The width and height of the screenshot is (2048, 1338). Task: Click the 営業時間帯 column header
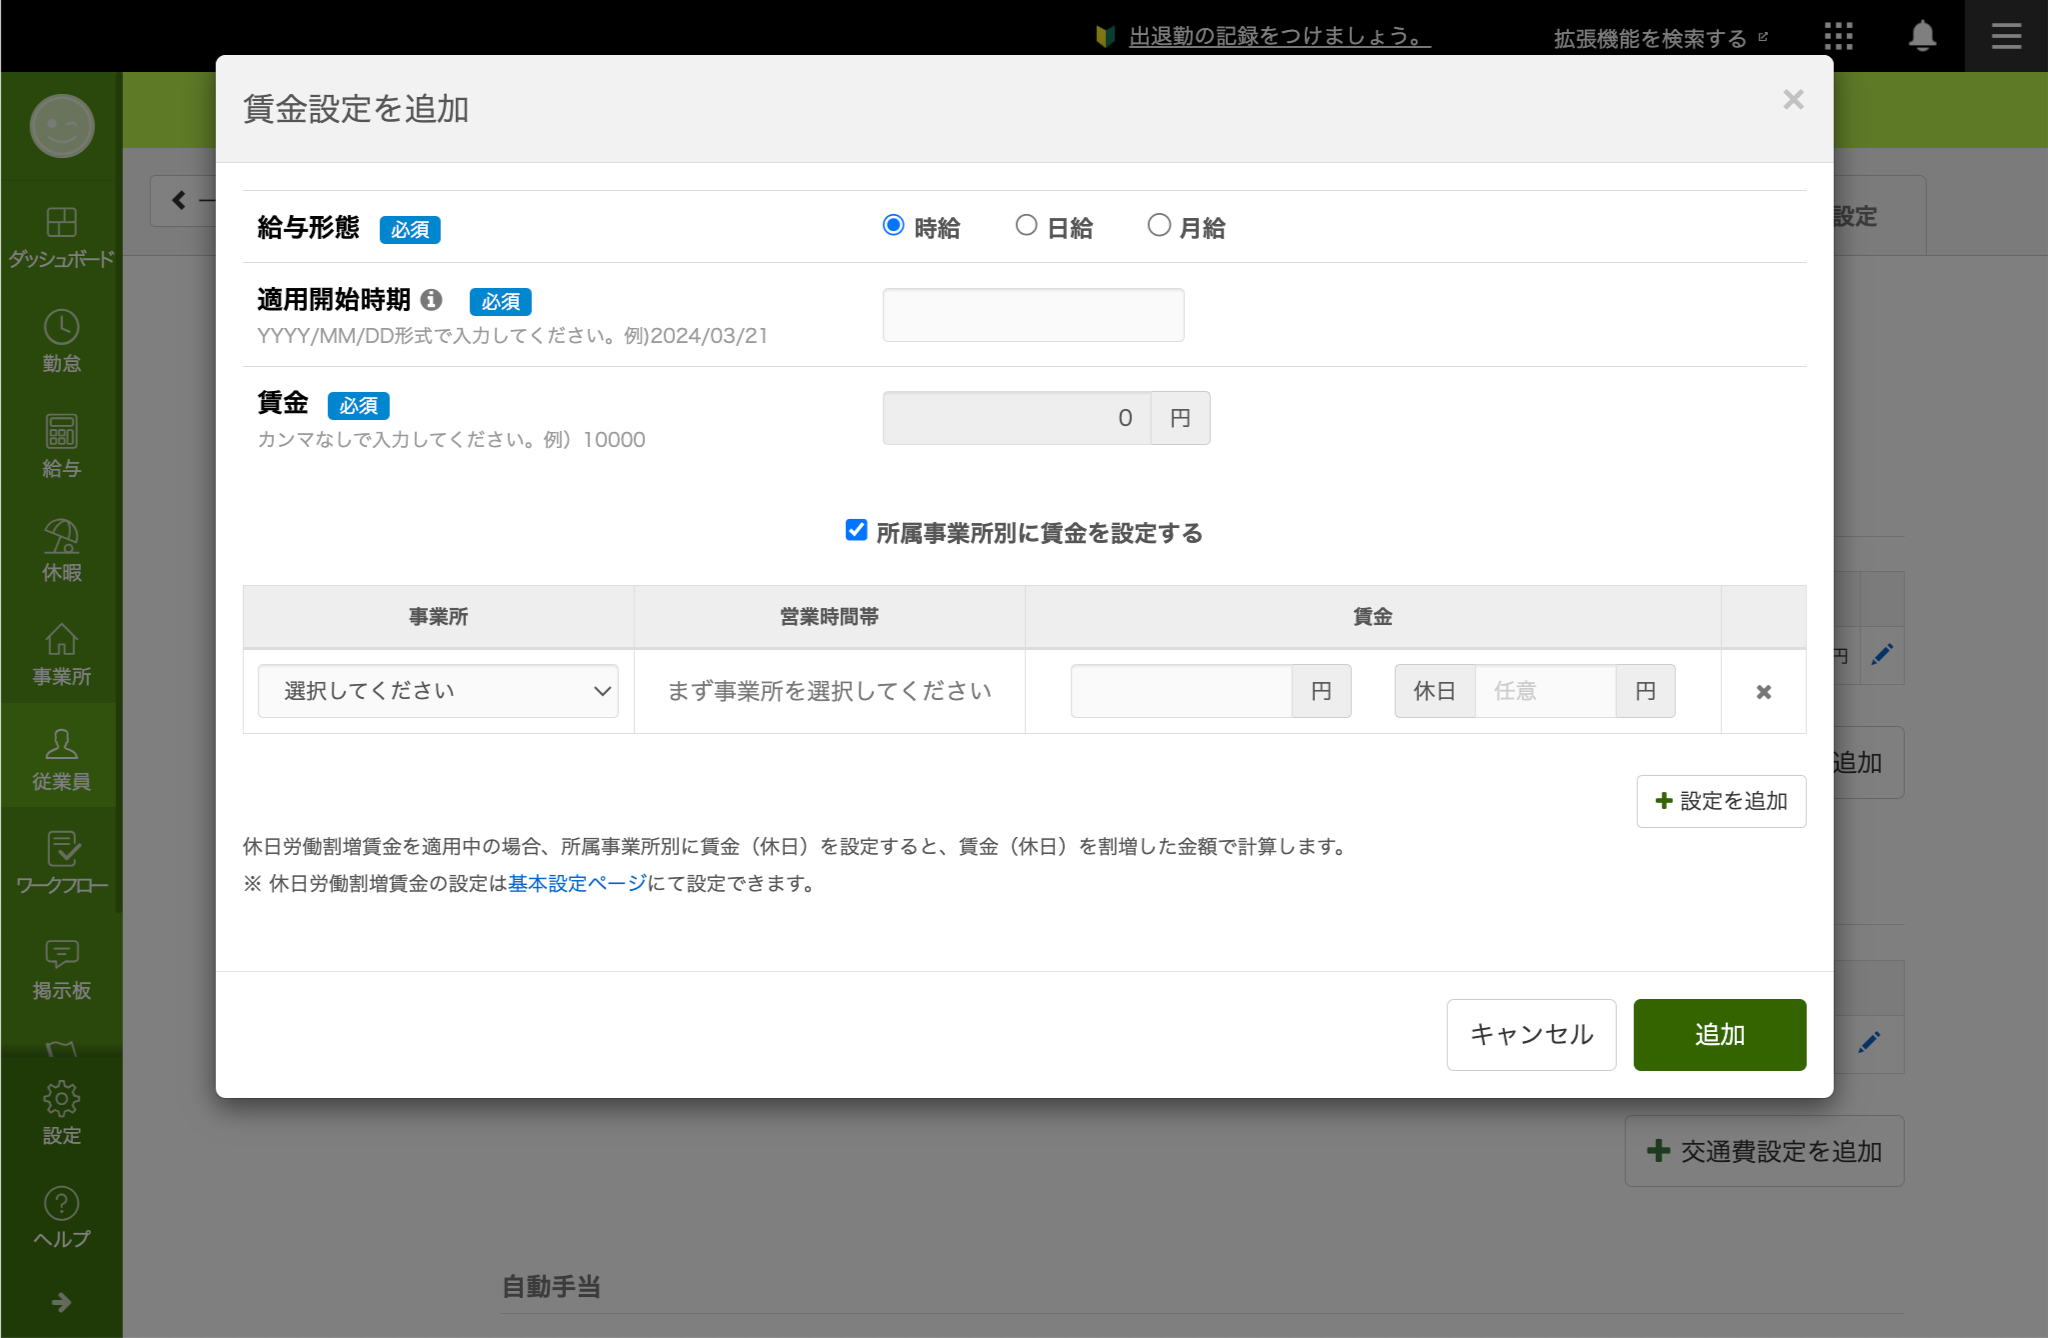(x=829, y=617)
